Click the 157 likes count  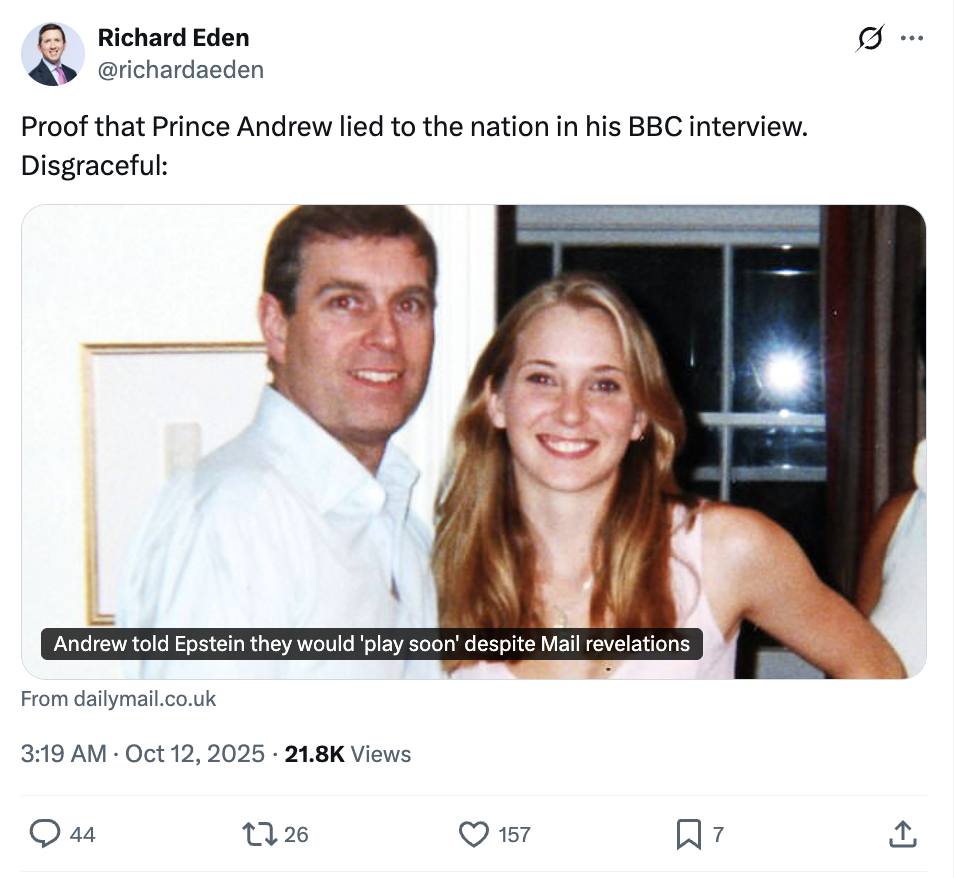click(x=514, y=834)
